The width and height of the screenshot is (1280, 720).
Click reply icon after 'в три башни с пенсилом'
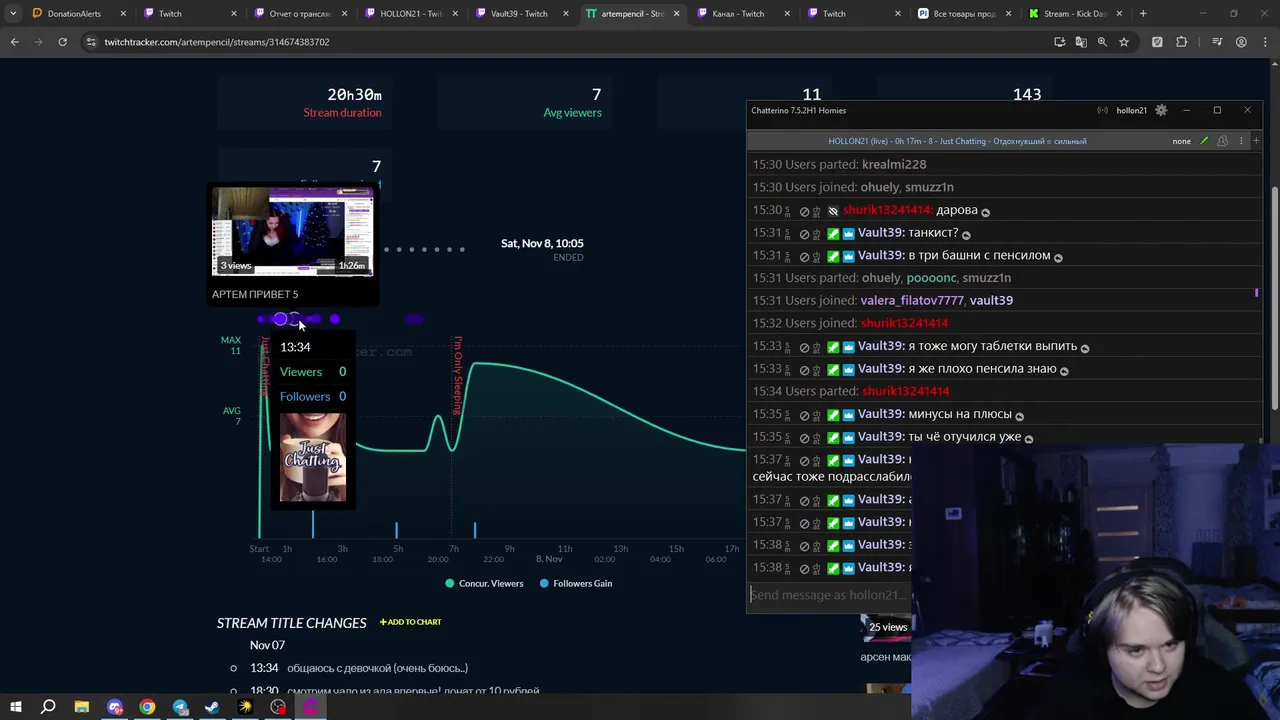[1058, 257]
